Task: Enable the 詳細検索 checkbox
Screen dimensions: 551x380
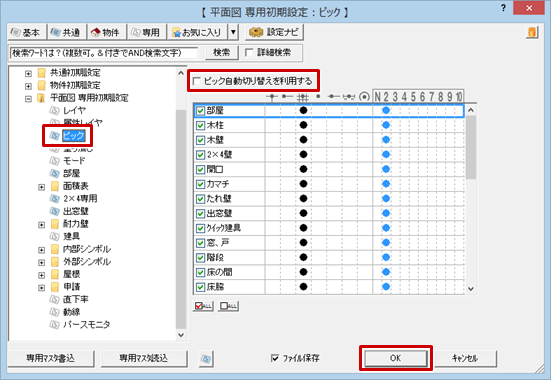Action: 249,53
